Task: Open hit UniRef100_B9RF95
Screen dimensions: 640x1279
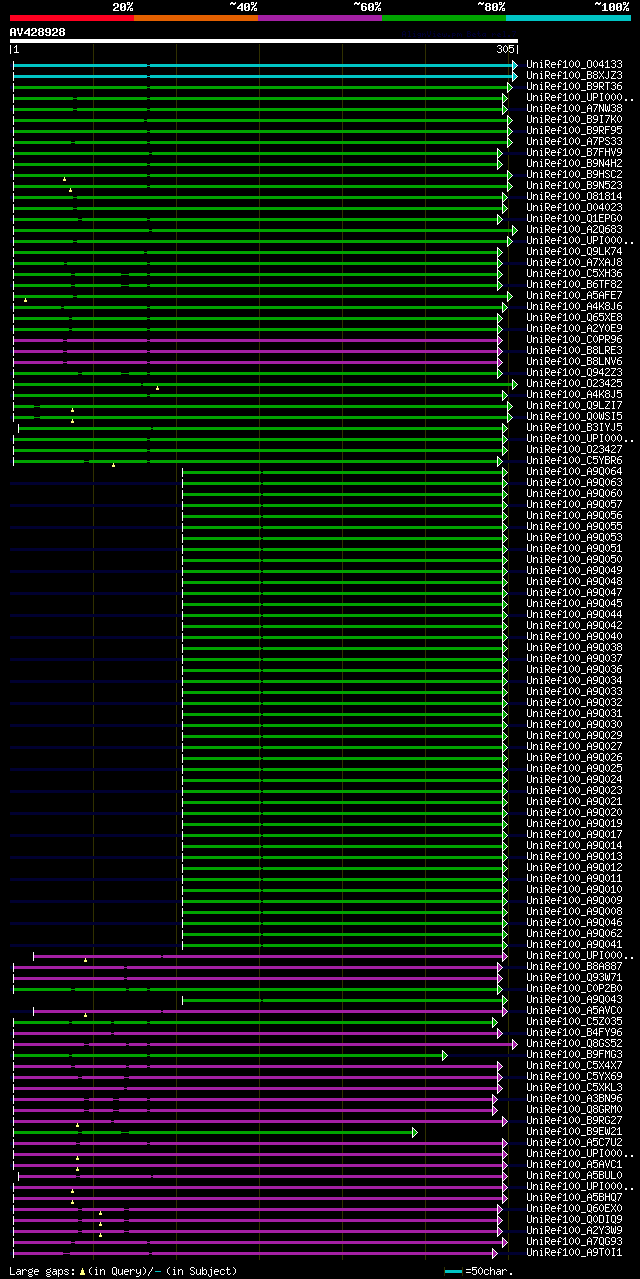Action: [x=574, y=130]
